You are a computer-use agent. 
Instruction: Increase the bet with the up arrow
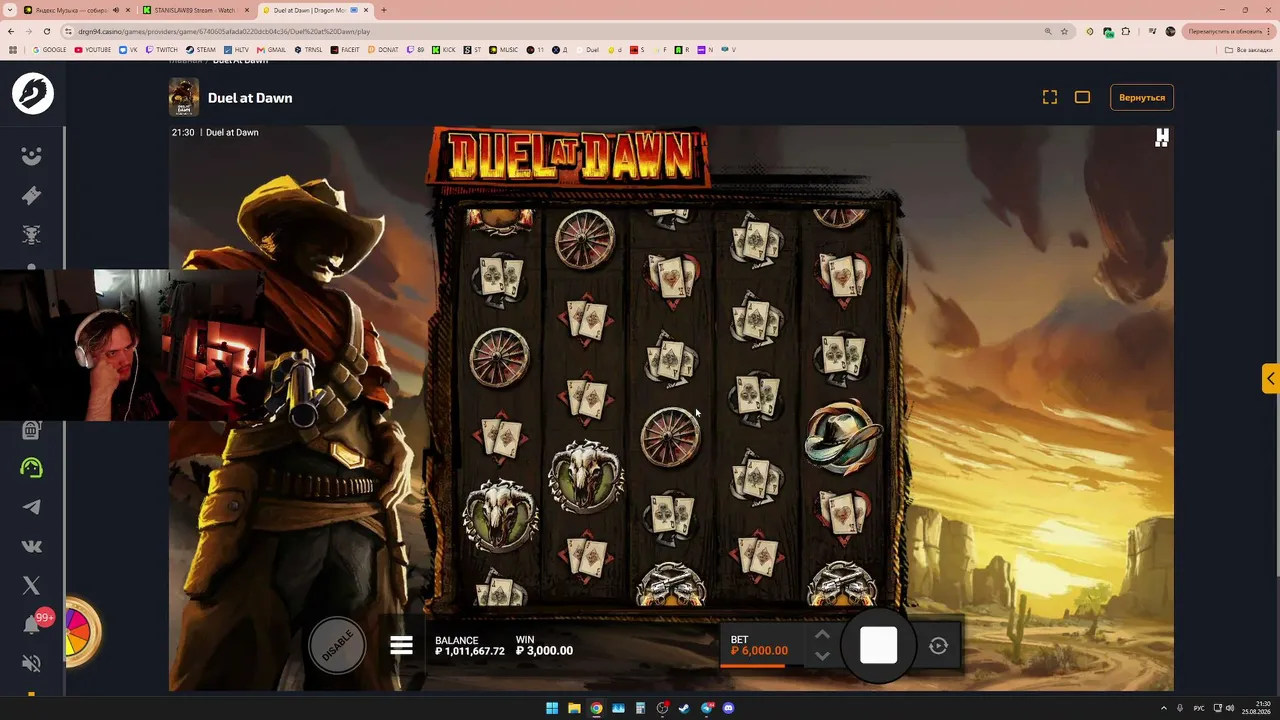(822, 634)
